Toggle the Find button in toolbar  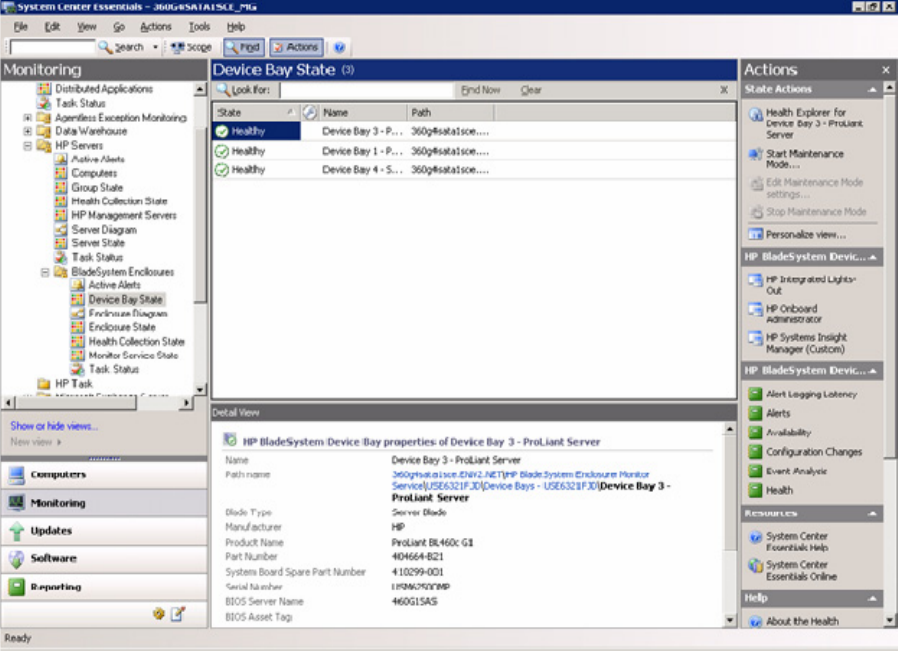[x=243, y=47]
